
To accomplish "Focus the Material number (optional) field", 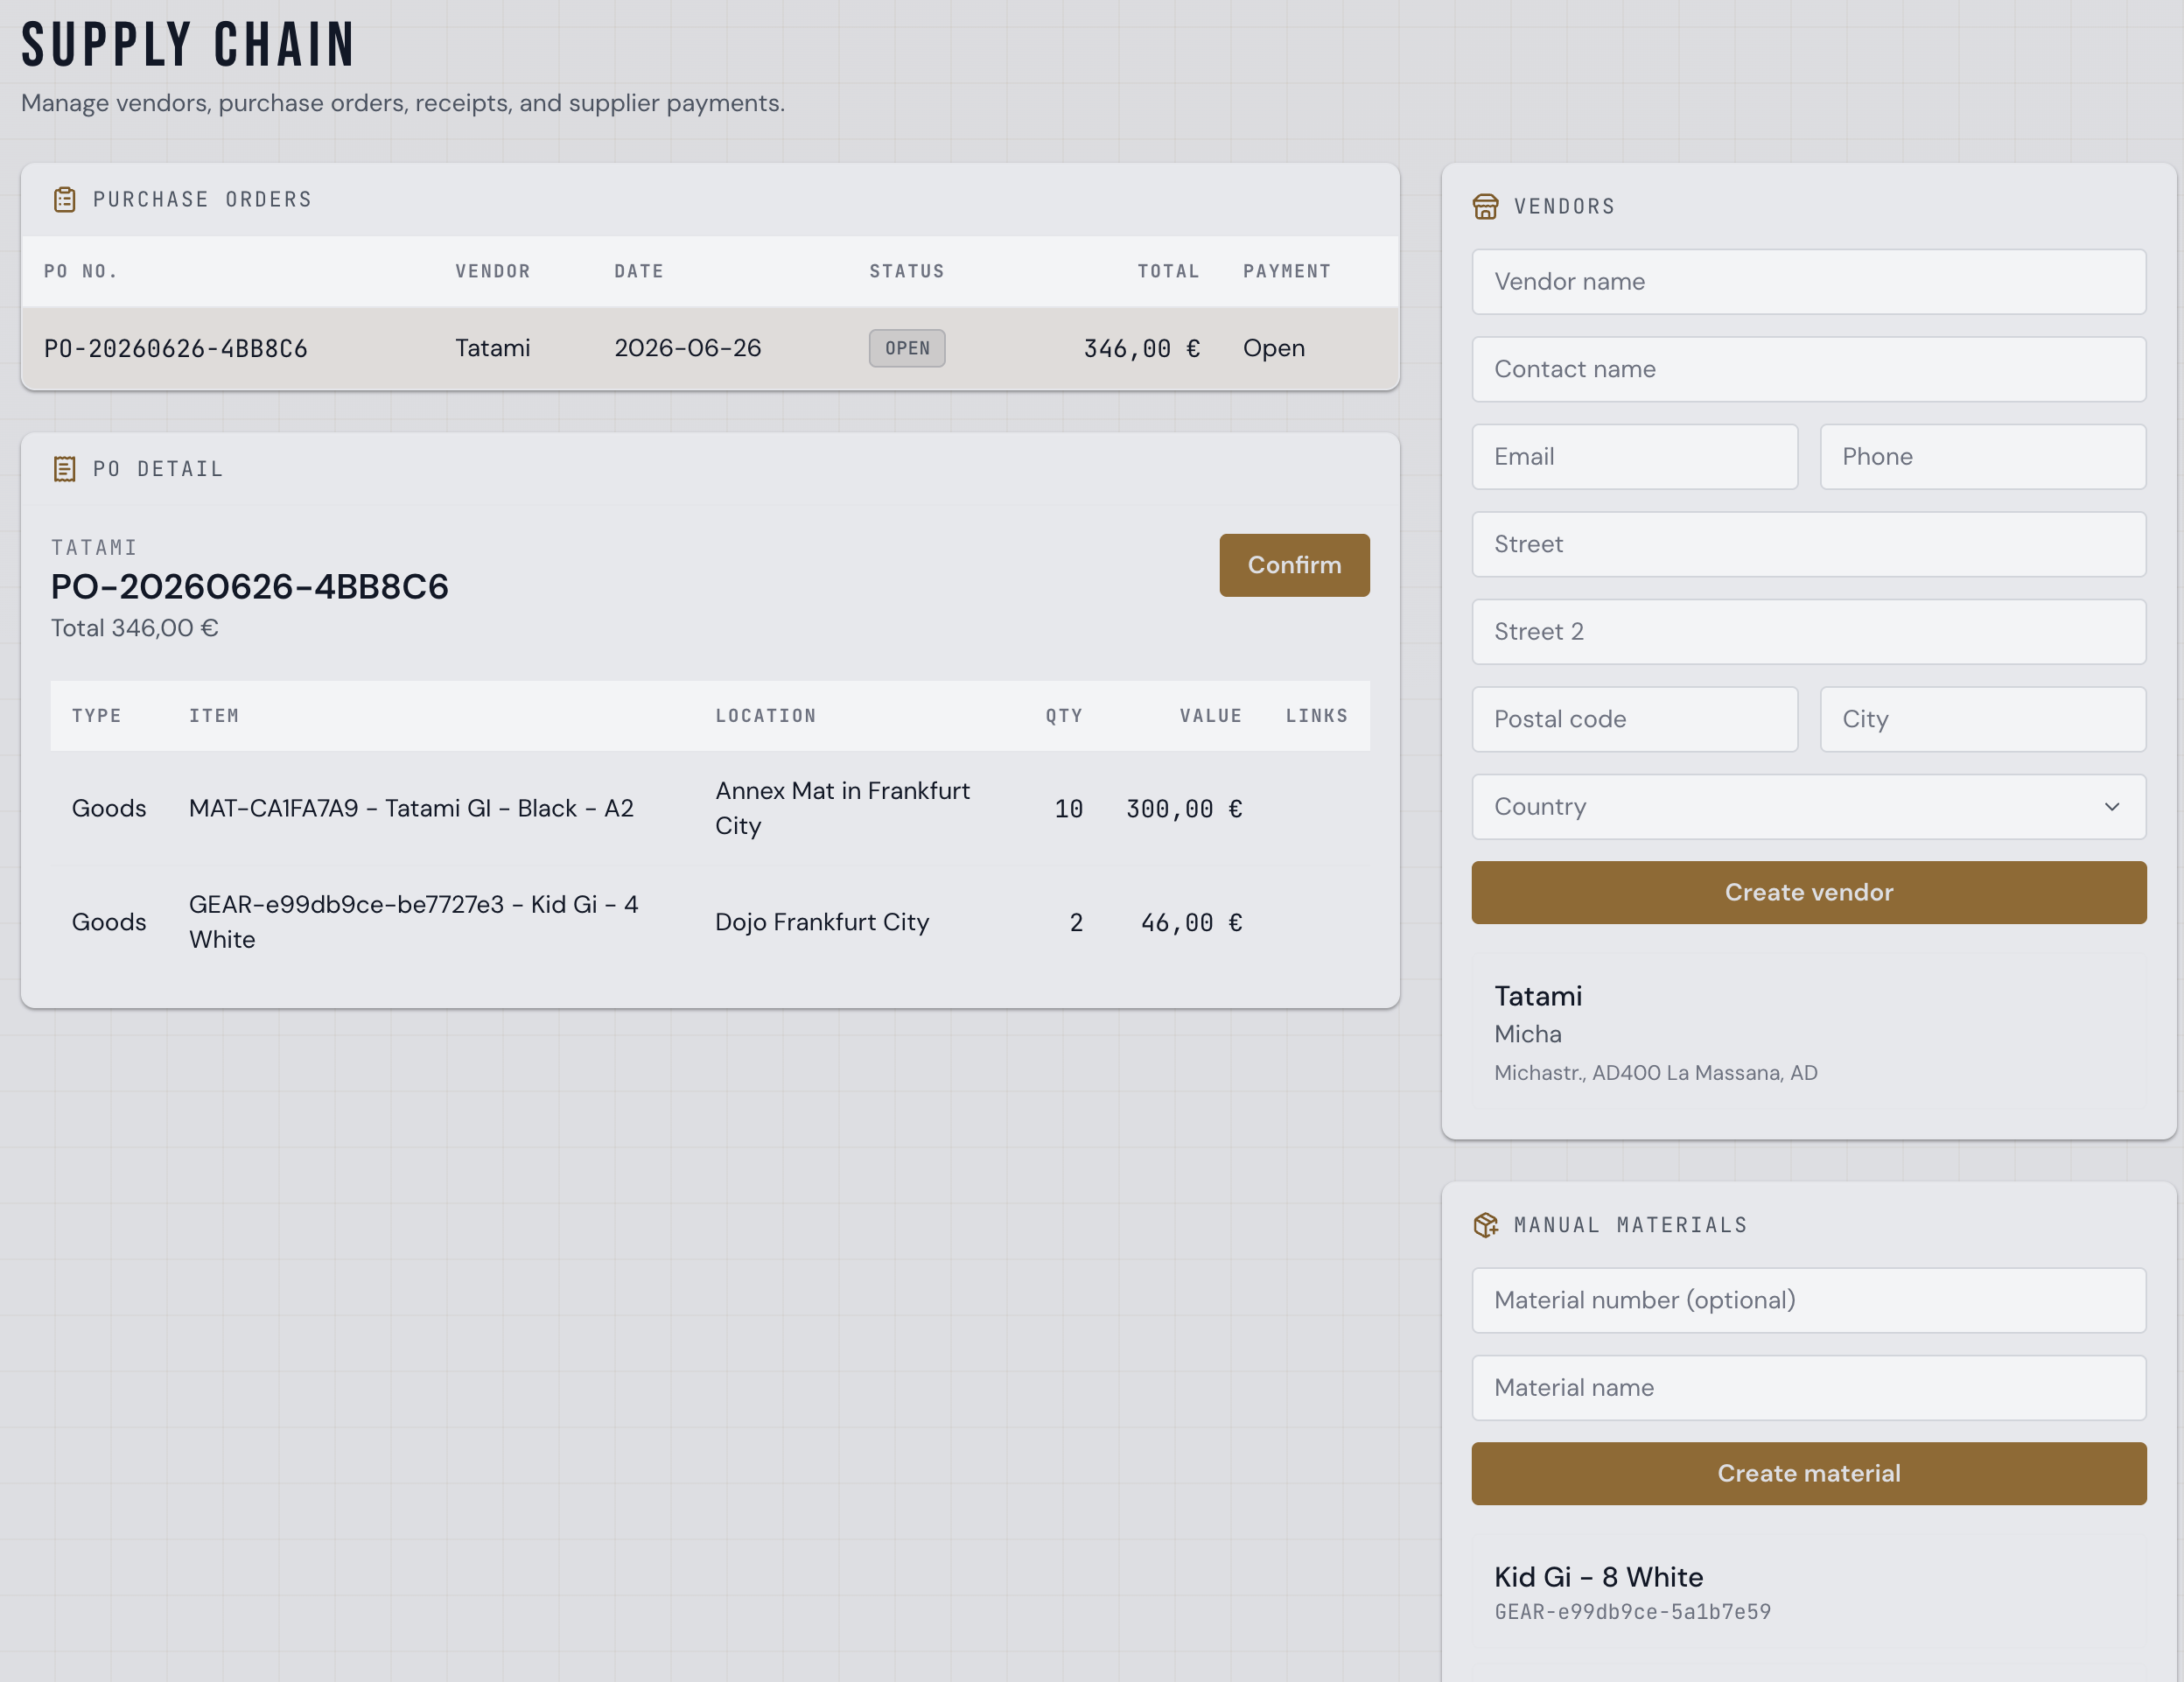I will (x=1809, y=1300).
